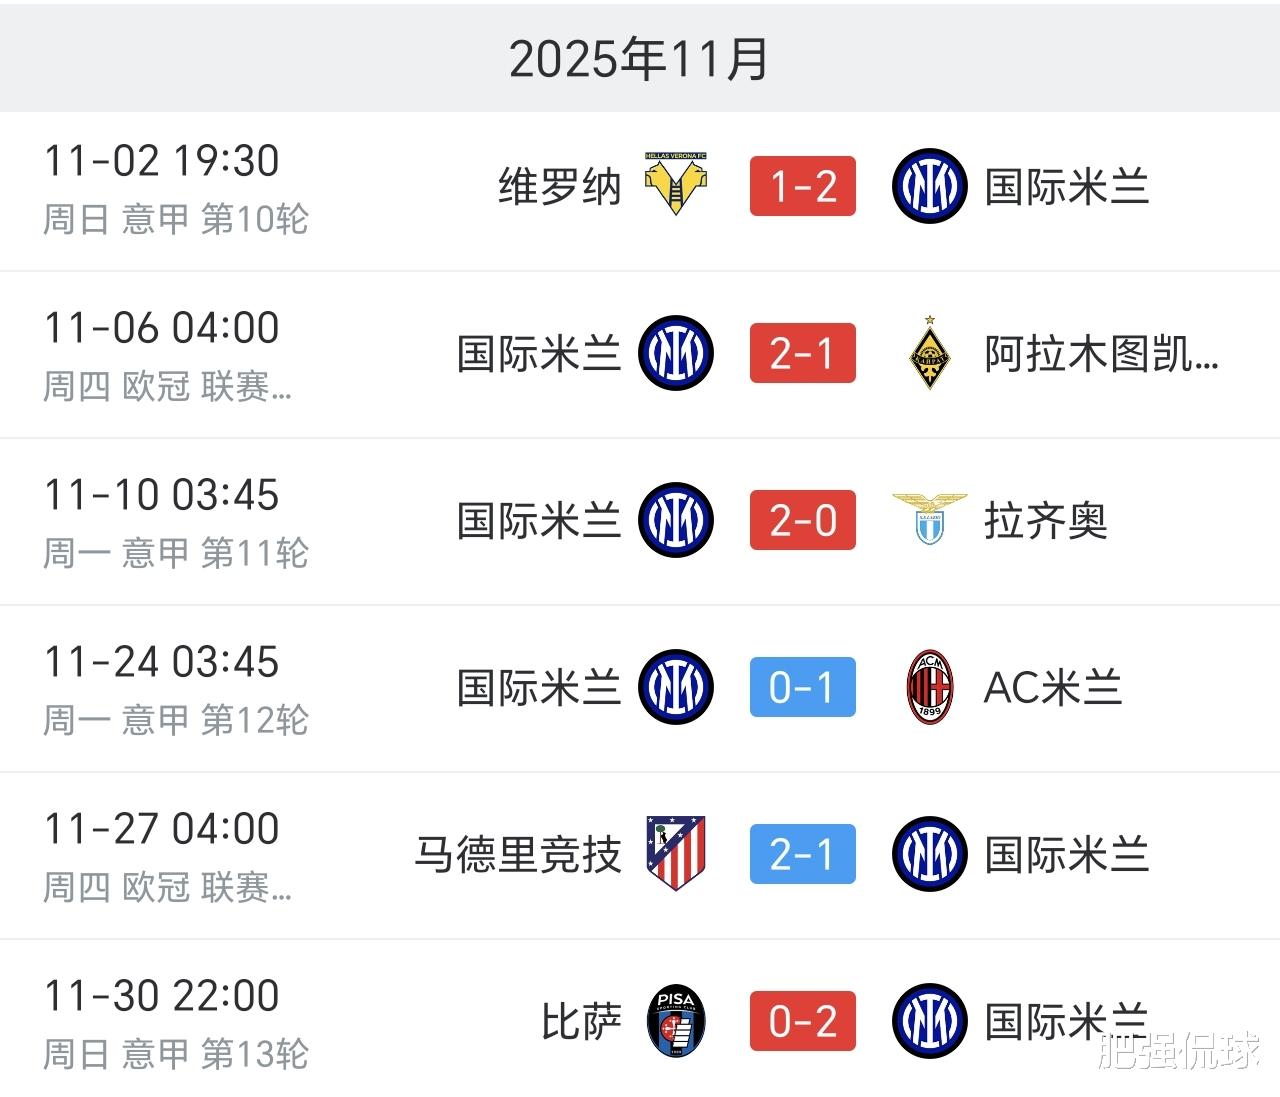Open the red 1-2 score badge
The height and width of the screenshot is (1097, 1280).
click(x=802, y=186)
